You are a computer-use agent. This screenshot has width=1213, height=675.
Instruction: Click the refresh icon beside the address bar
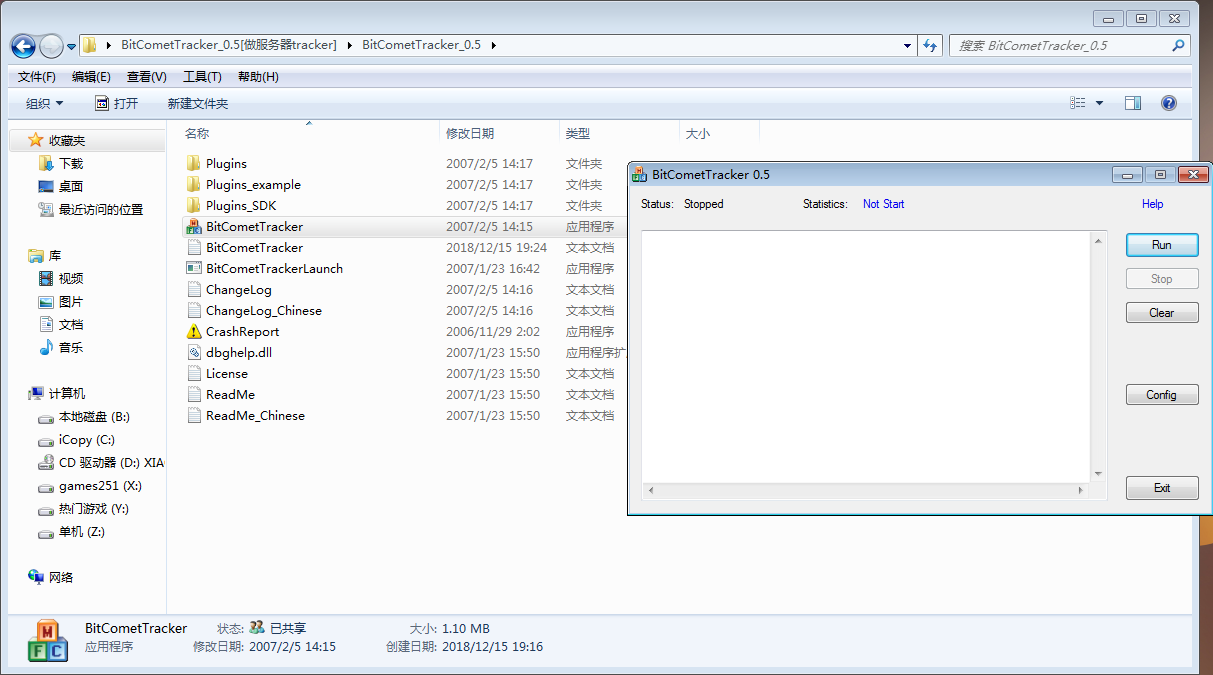(x=930, y=45)
